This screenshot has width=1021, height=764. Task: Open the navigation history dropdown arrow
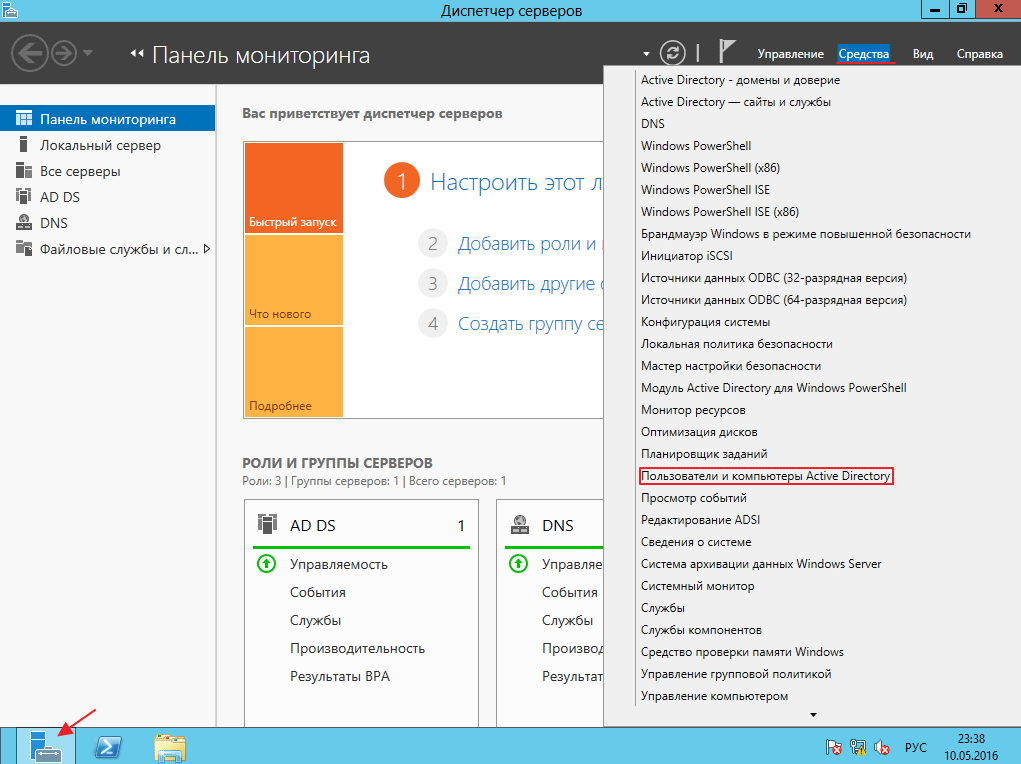point(88,53)
